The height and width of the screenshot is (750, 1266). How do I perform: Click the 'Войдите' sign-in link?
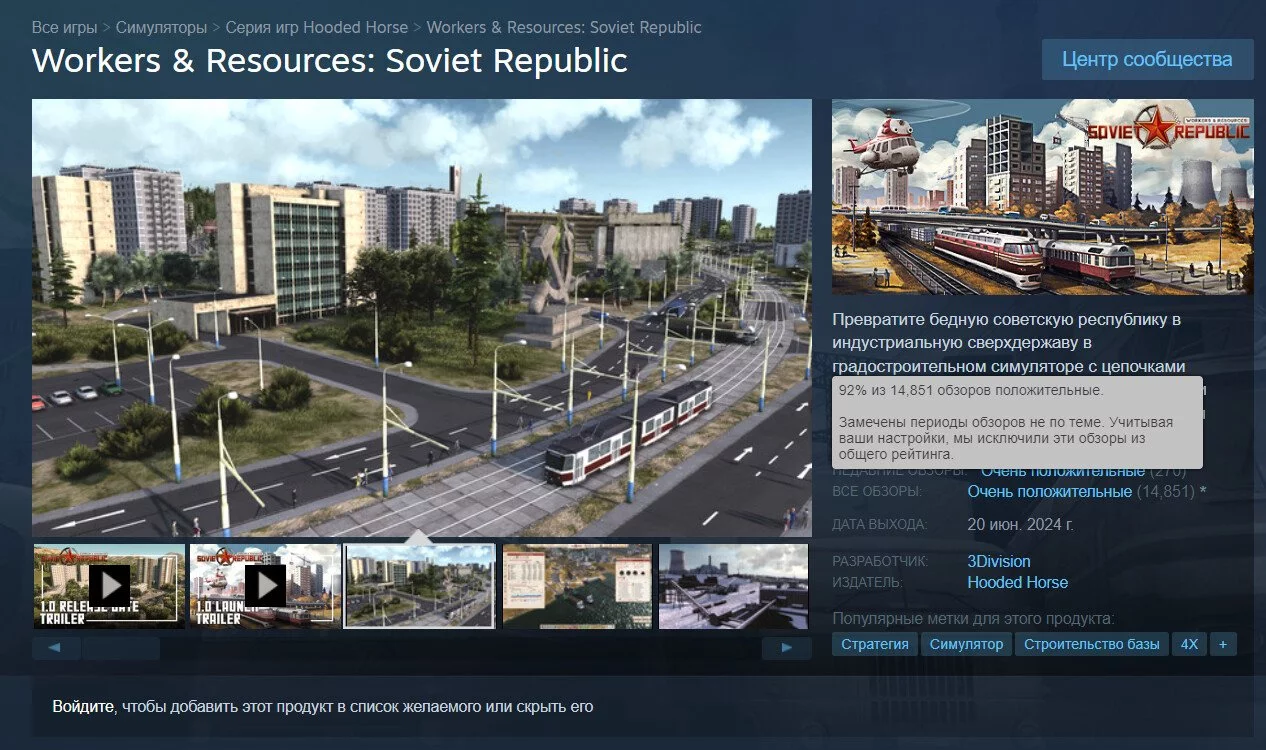[84, 707]
